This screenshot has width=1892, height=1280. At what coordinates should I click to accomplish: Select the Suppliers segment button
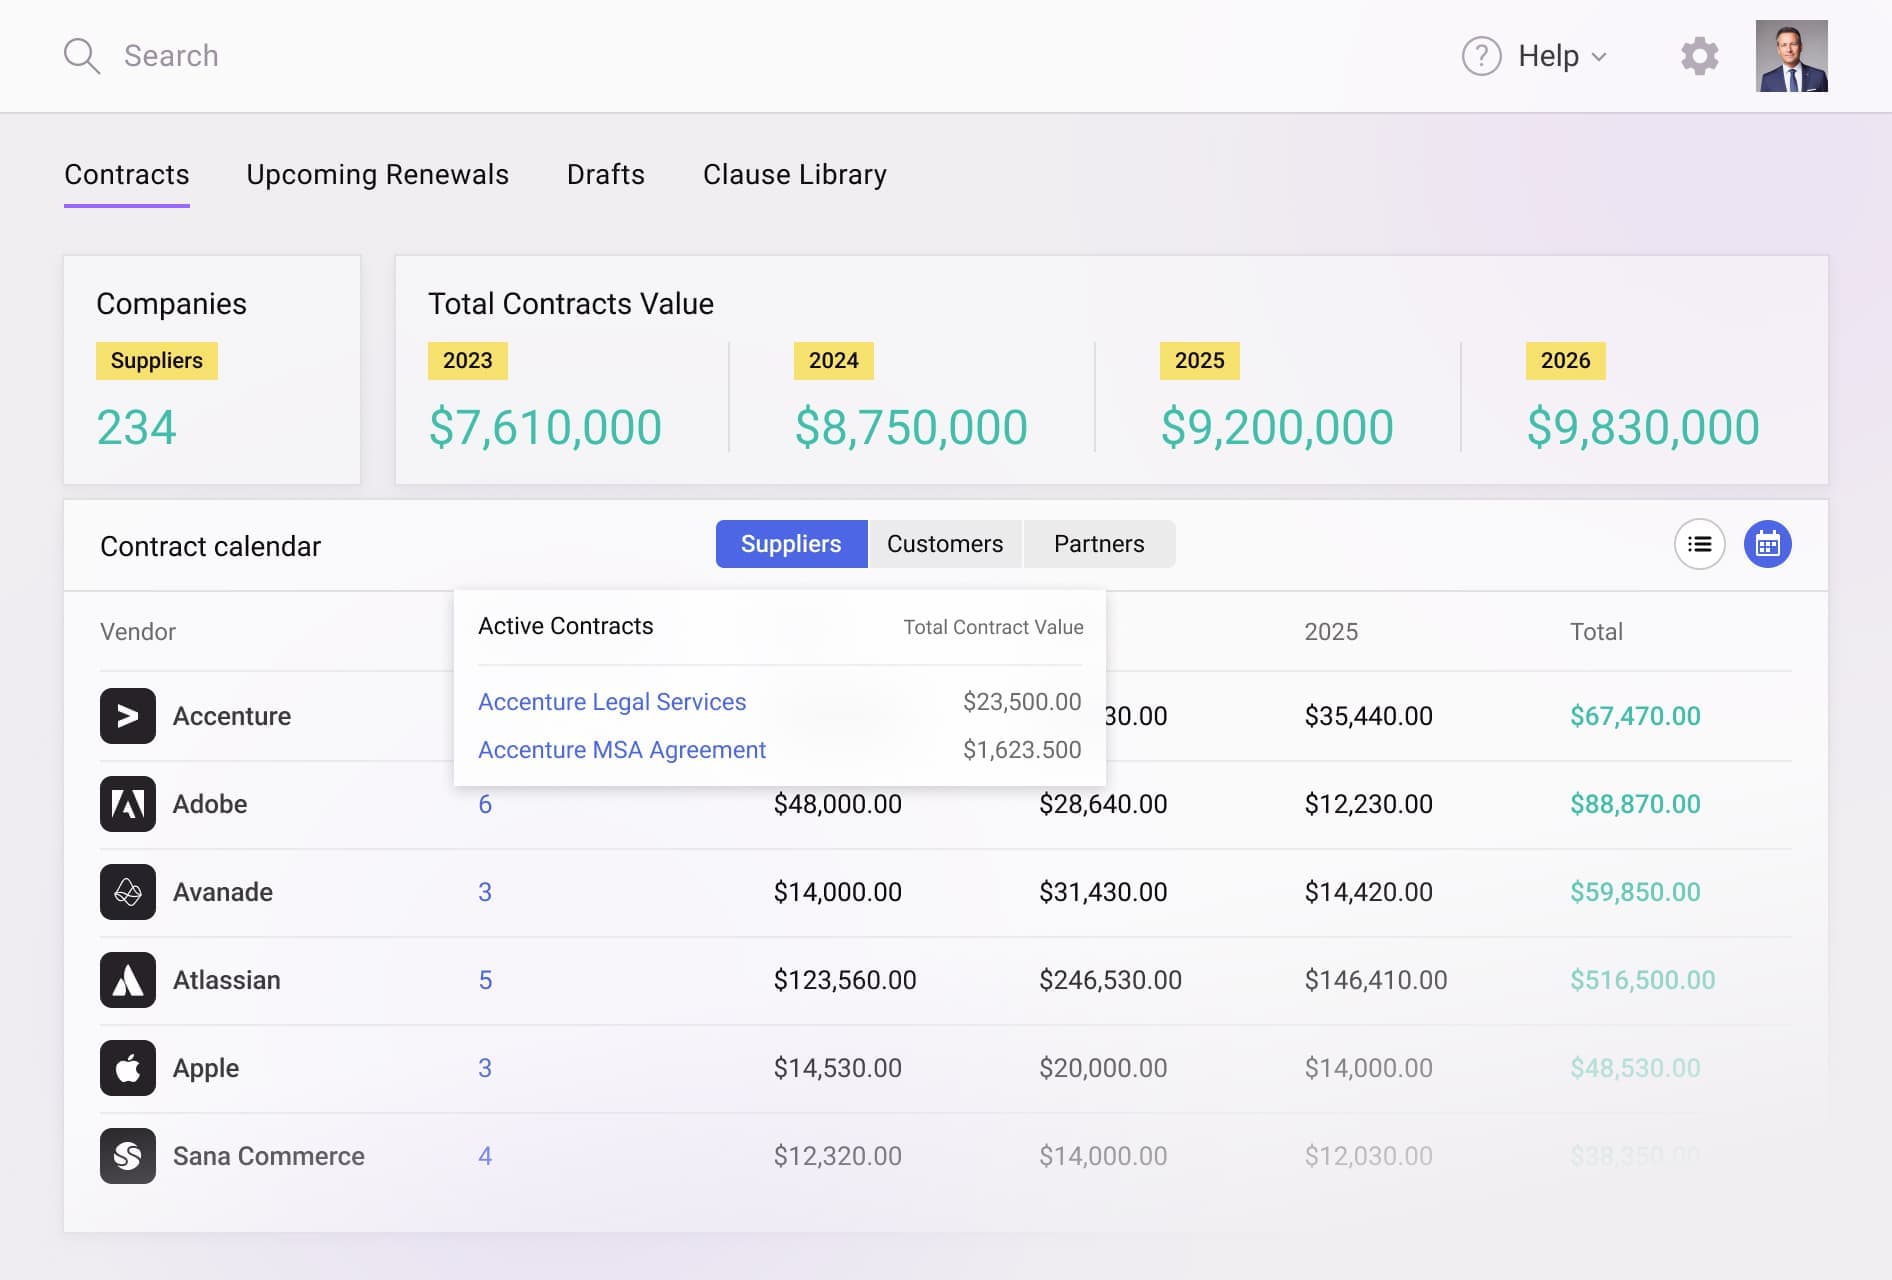coord(791,544)
